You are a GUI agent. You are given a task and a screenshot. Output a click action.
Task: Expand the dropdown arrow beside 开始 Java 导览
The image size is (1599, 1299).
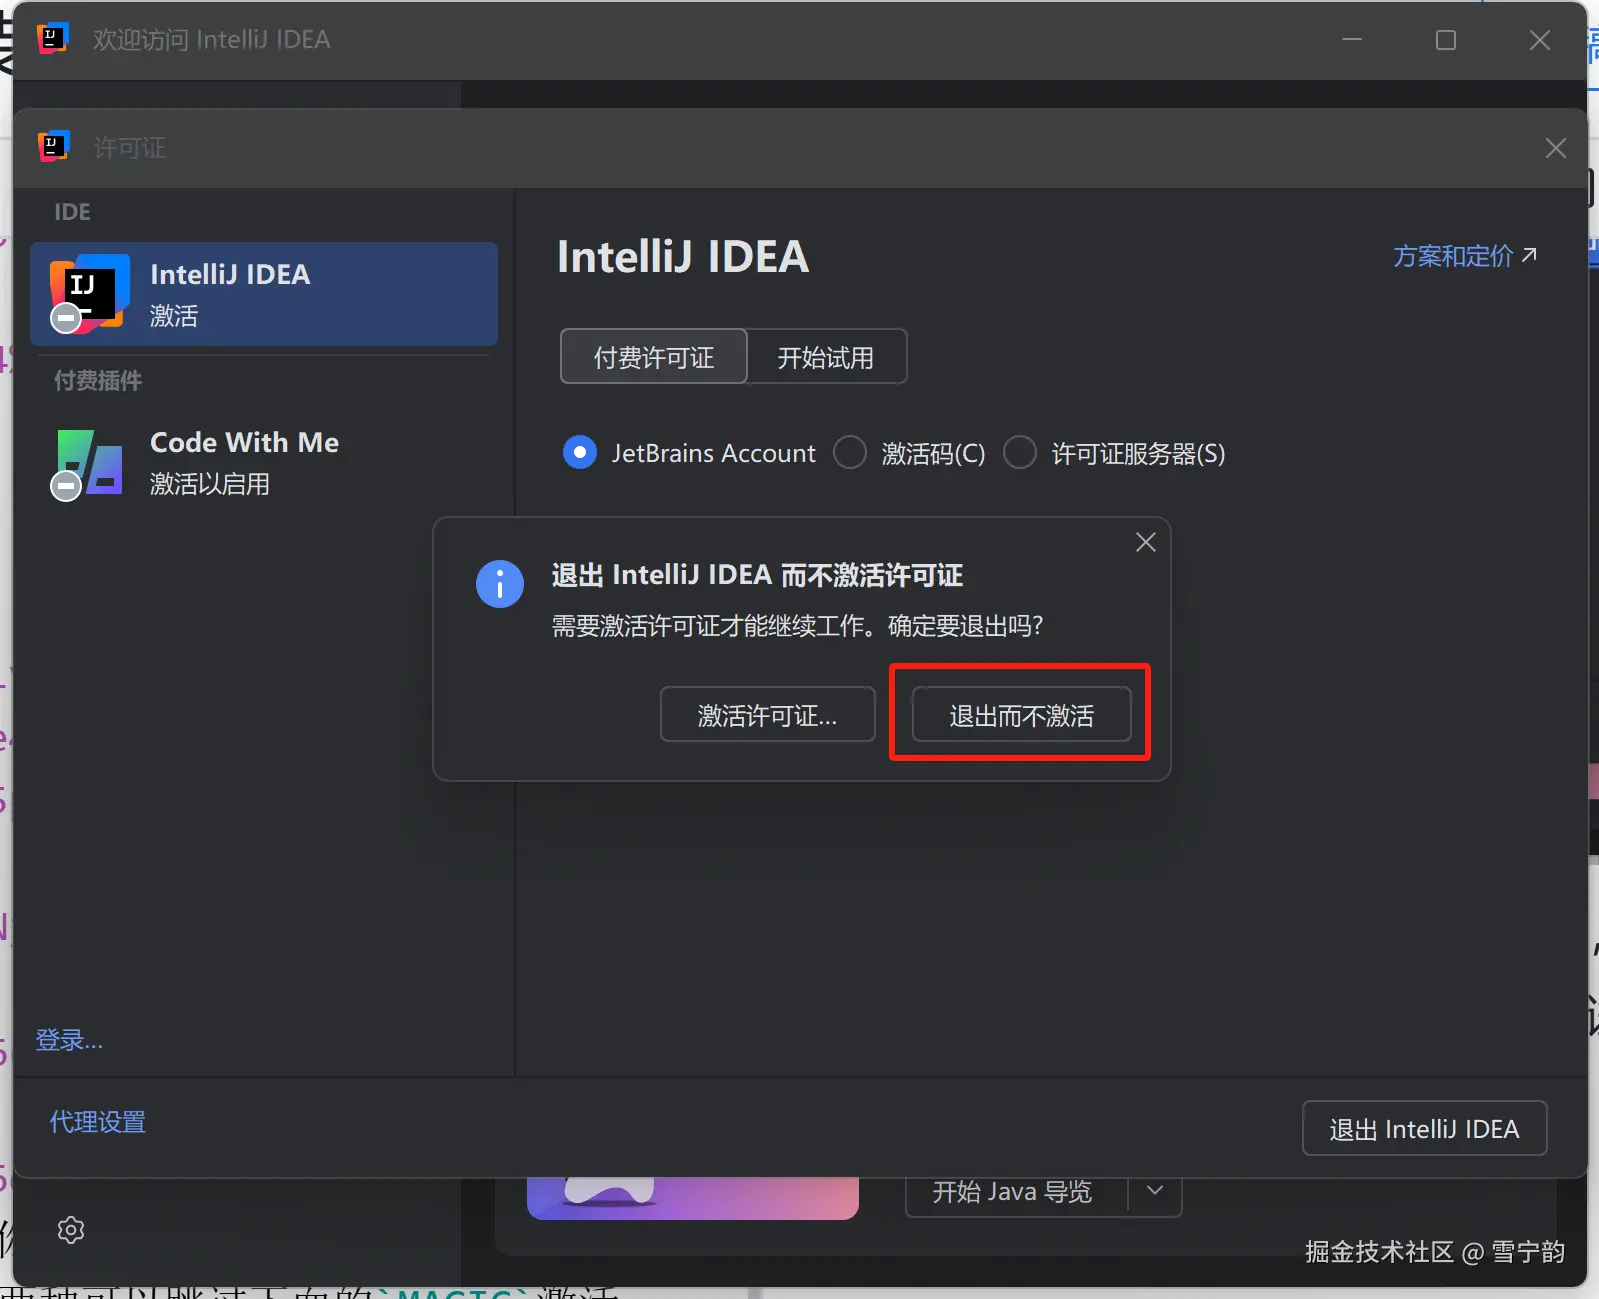[x=1155, y=1191]
